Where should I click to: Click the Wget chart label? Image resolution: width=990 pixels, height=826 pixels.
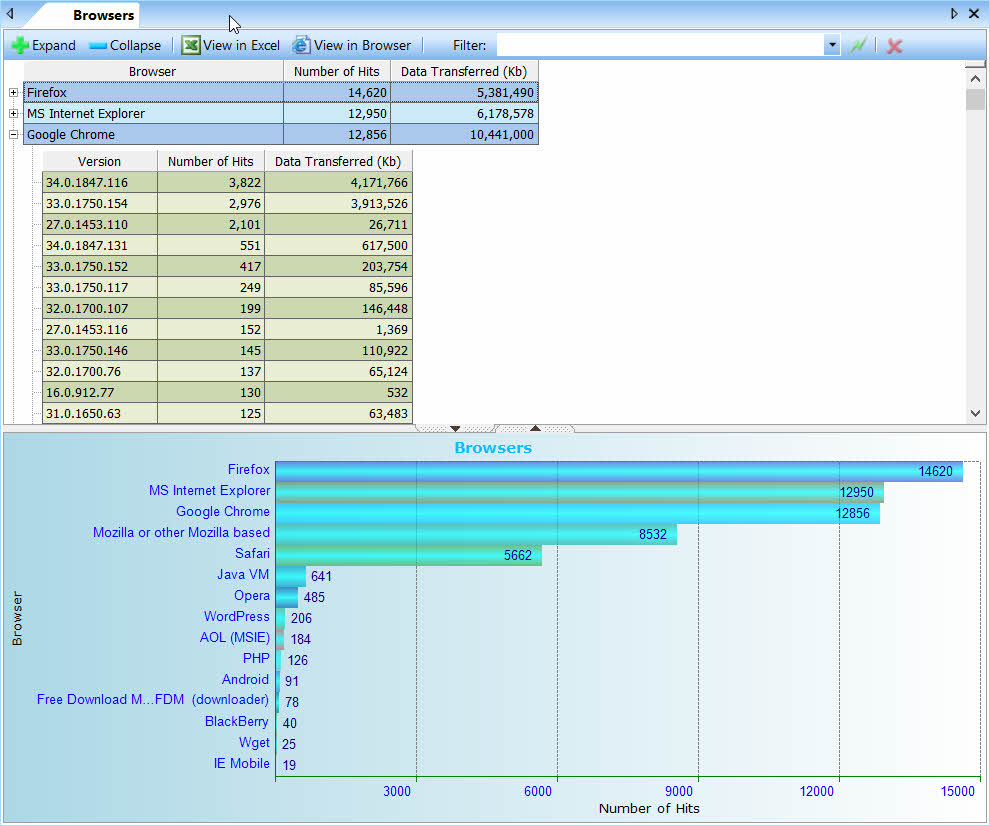tap(254, 742)
